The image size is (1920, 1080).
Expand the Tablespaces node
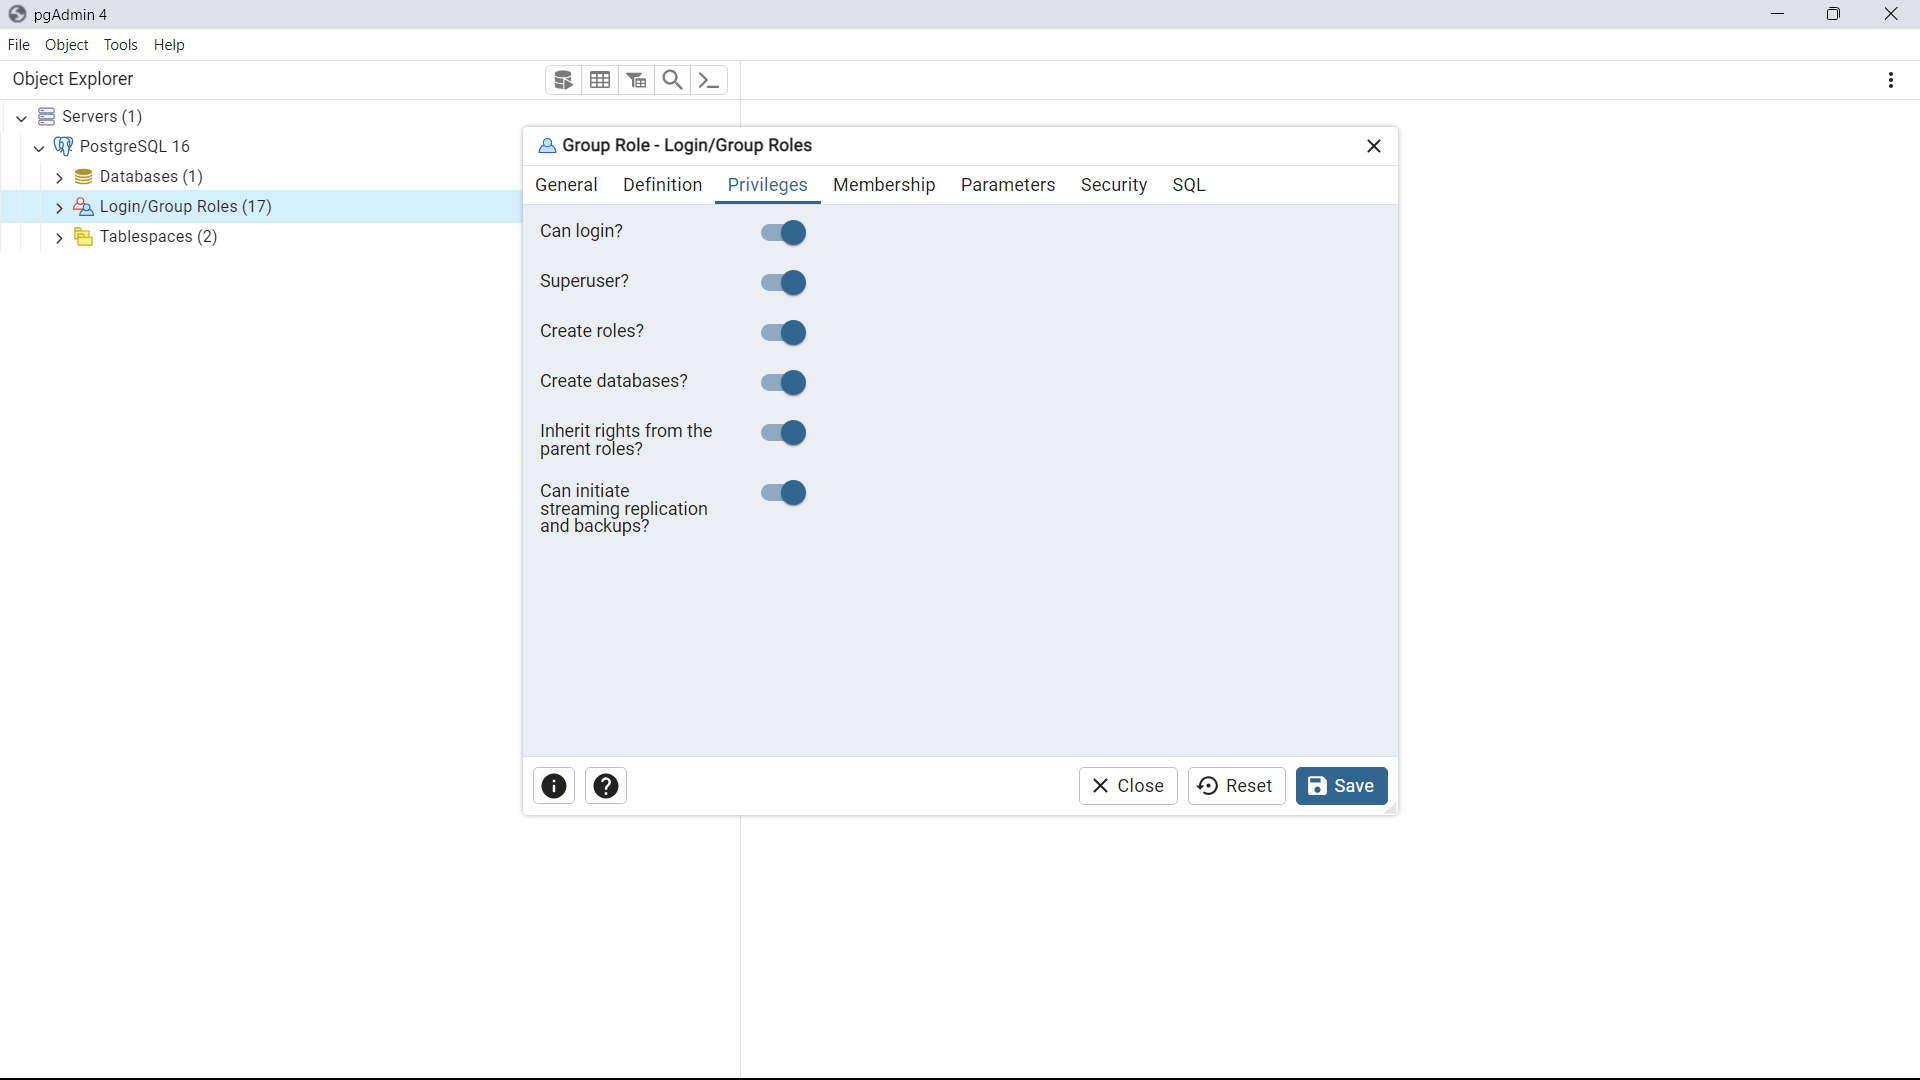pos(59,238)
